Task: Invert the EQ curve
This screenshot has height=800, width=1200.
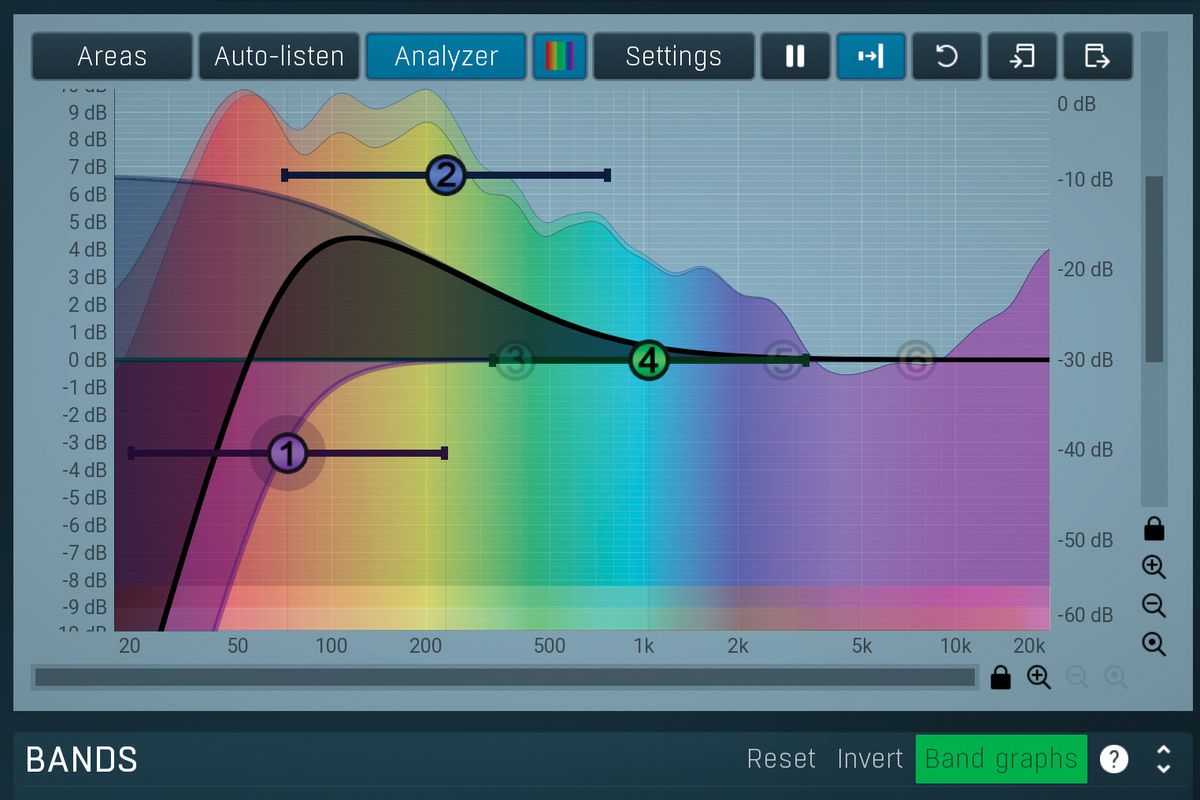Action: tap(869, 759)
